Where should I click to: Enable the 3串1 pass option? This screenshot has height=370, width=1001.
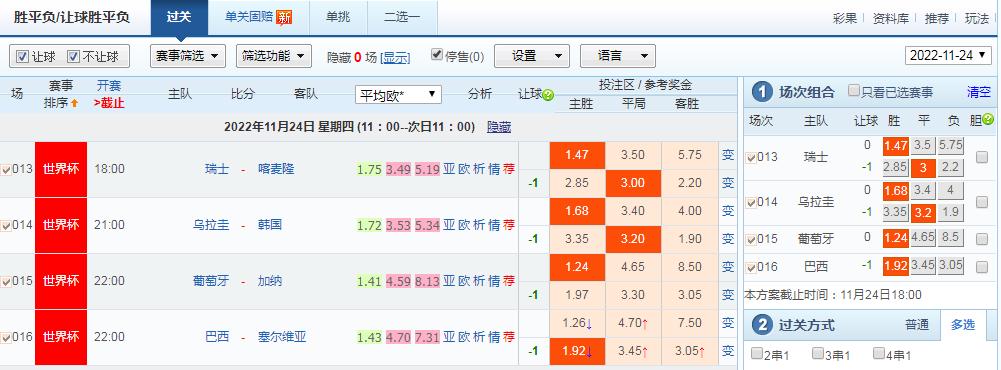click(x=818, y=353)
